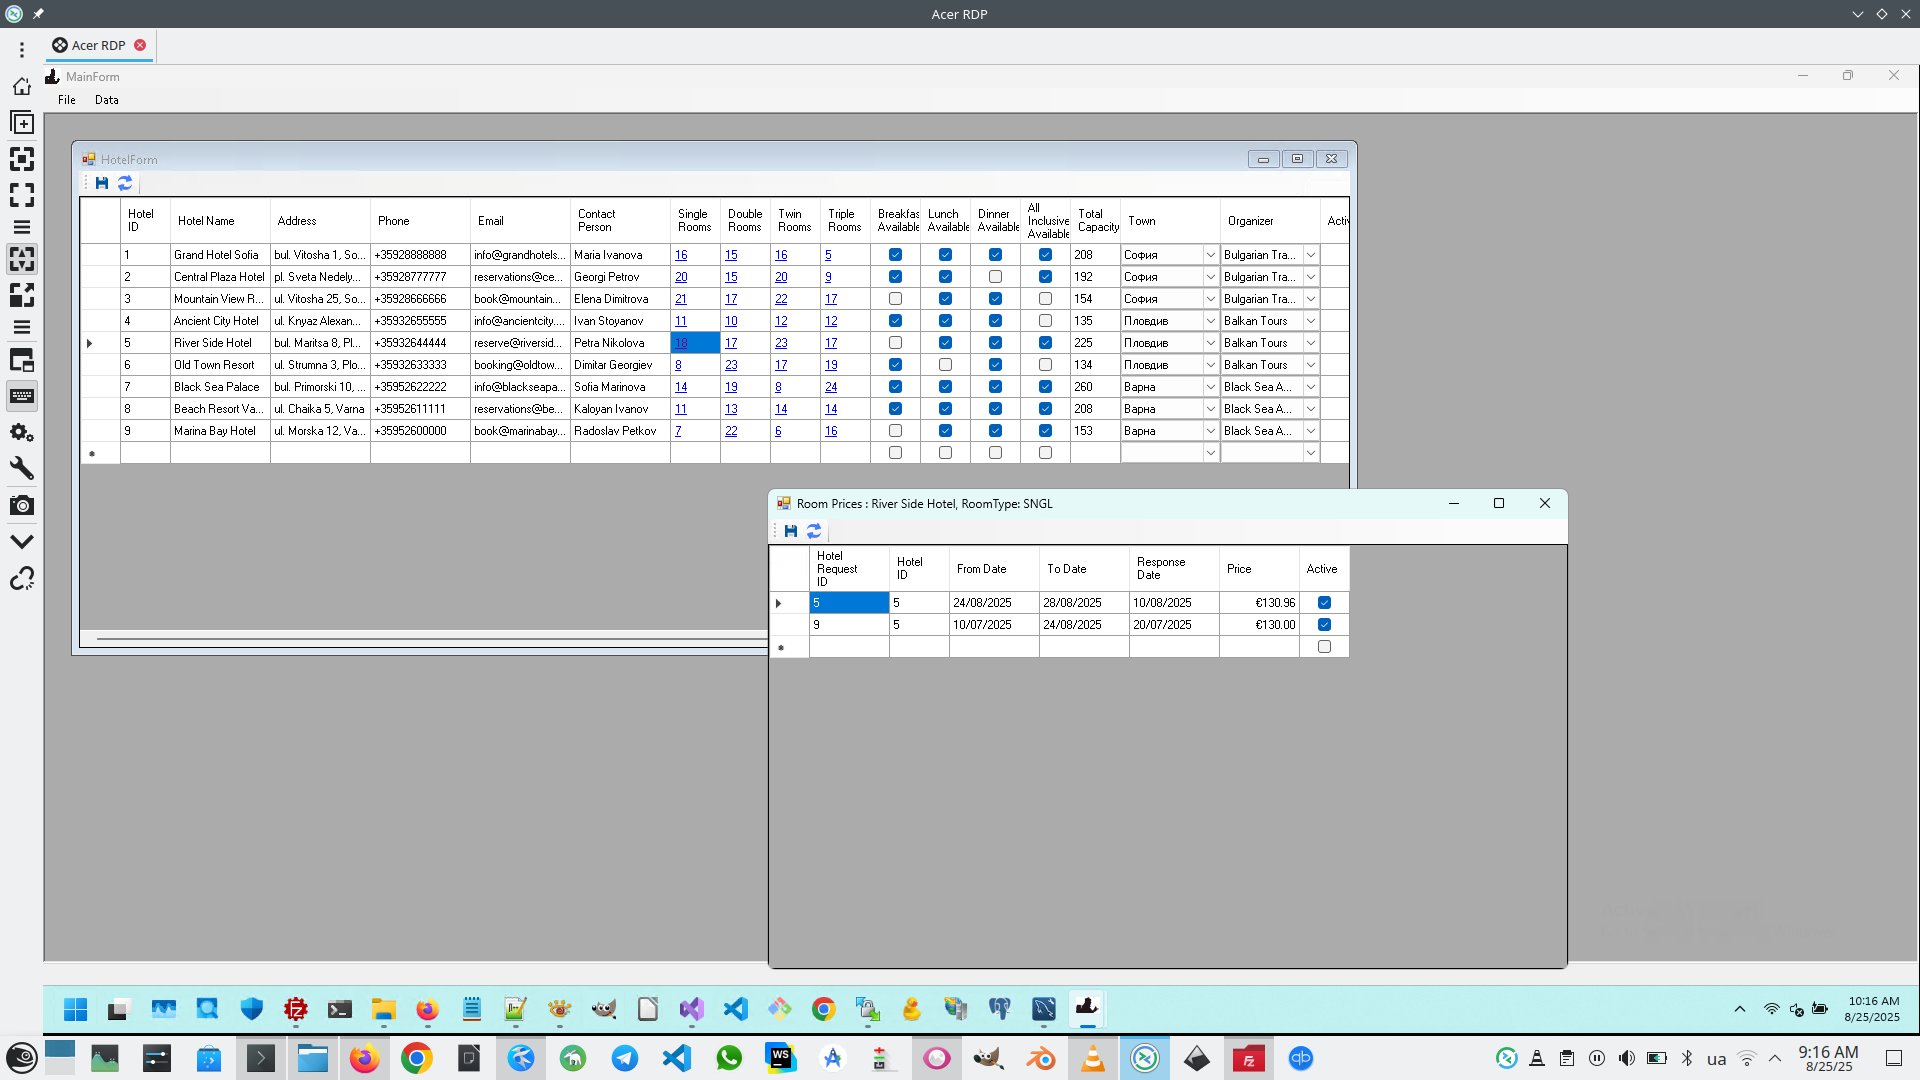Click the save icon in Room Prices window
Screen dimensions: 1920x1080
[x=791, y=531]
